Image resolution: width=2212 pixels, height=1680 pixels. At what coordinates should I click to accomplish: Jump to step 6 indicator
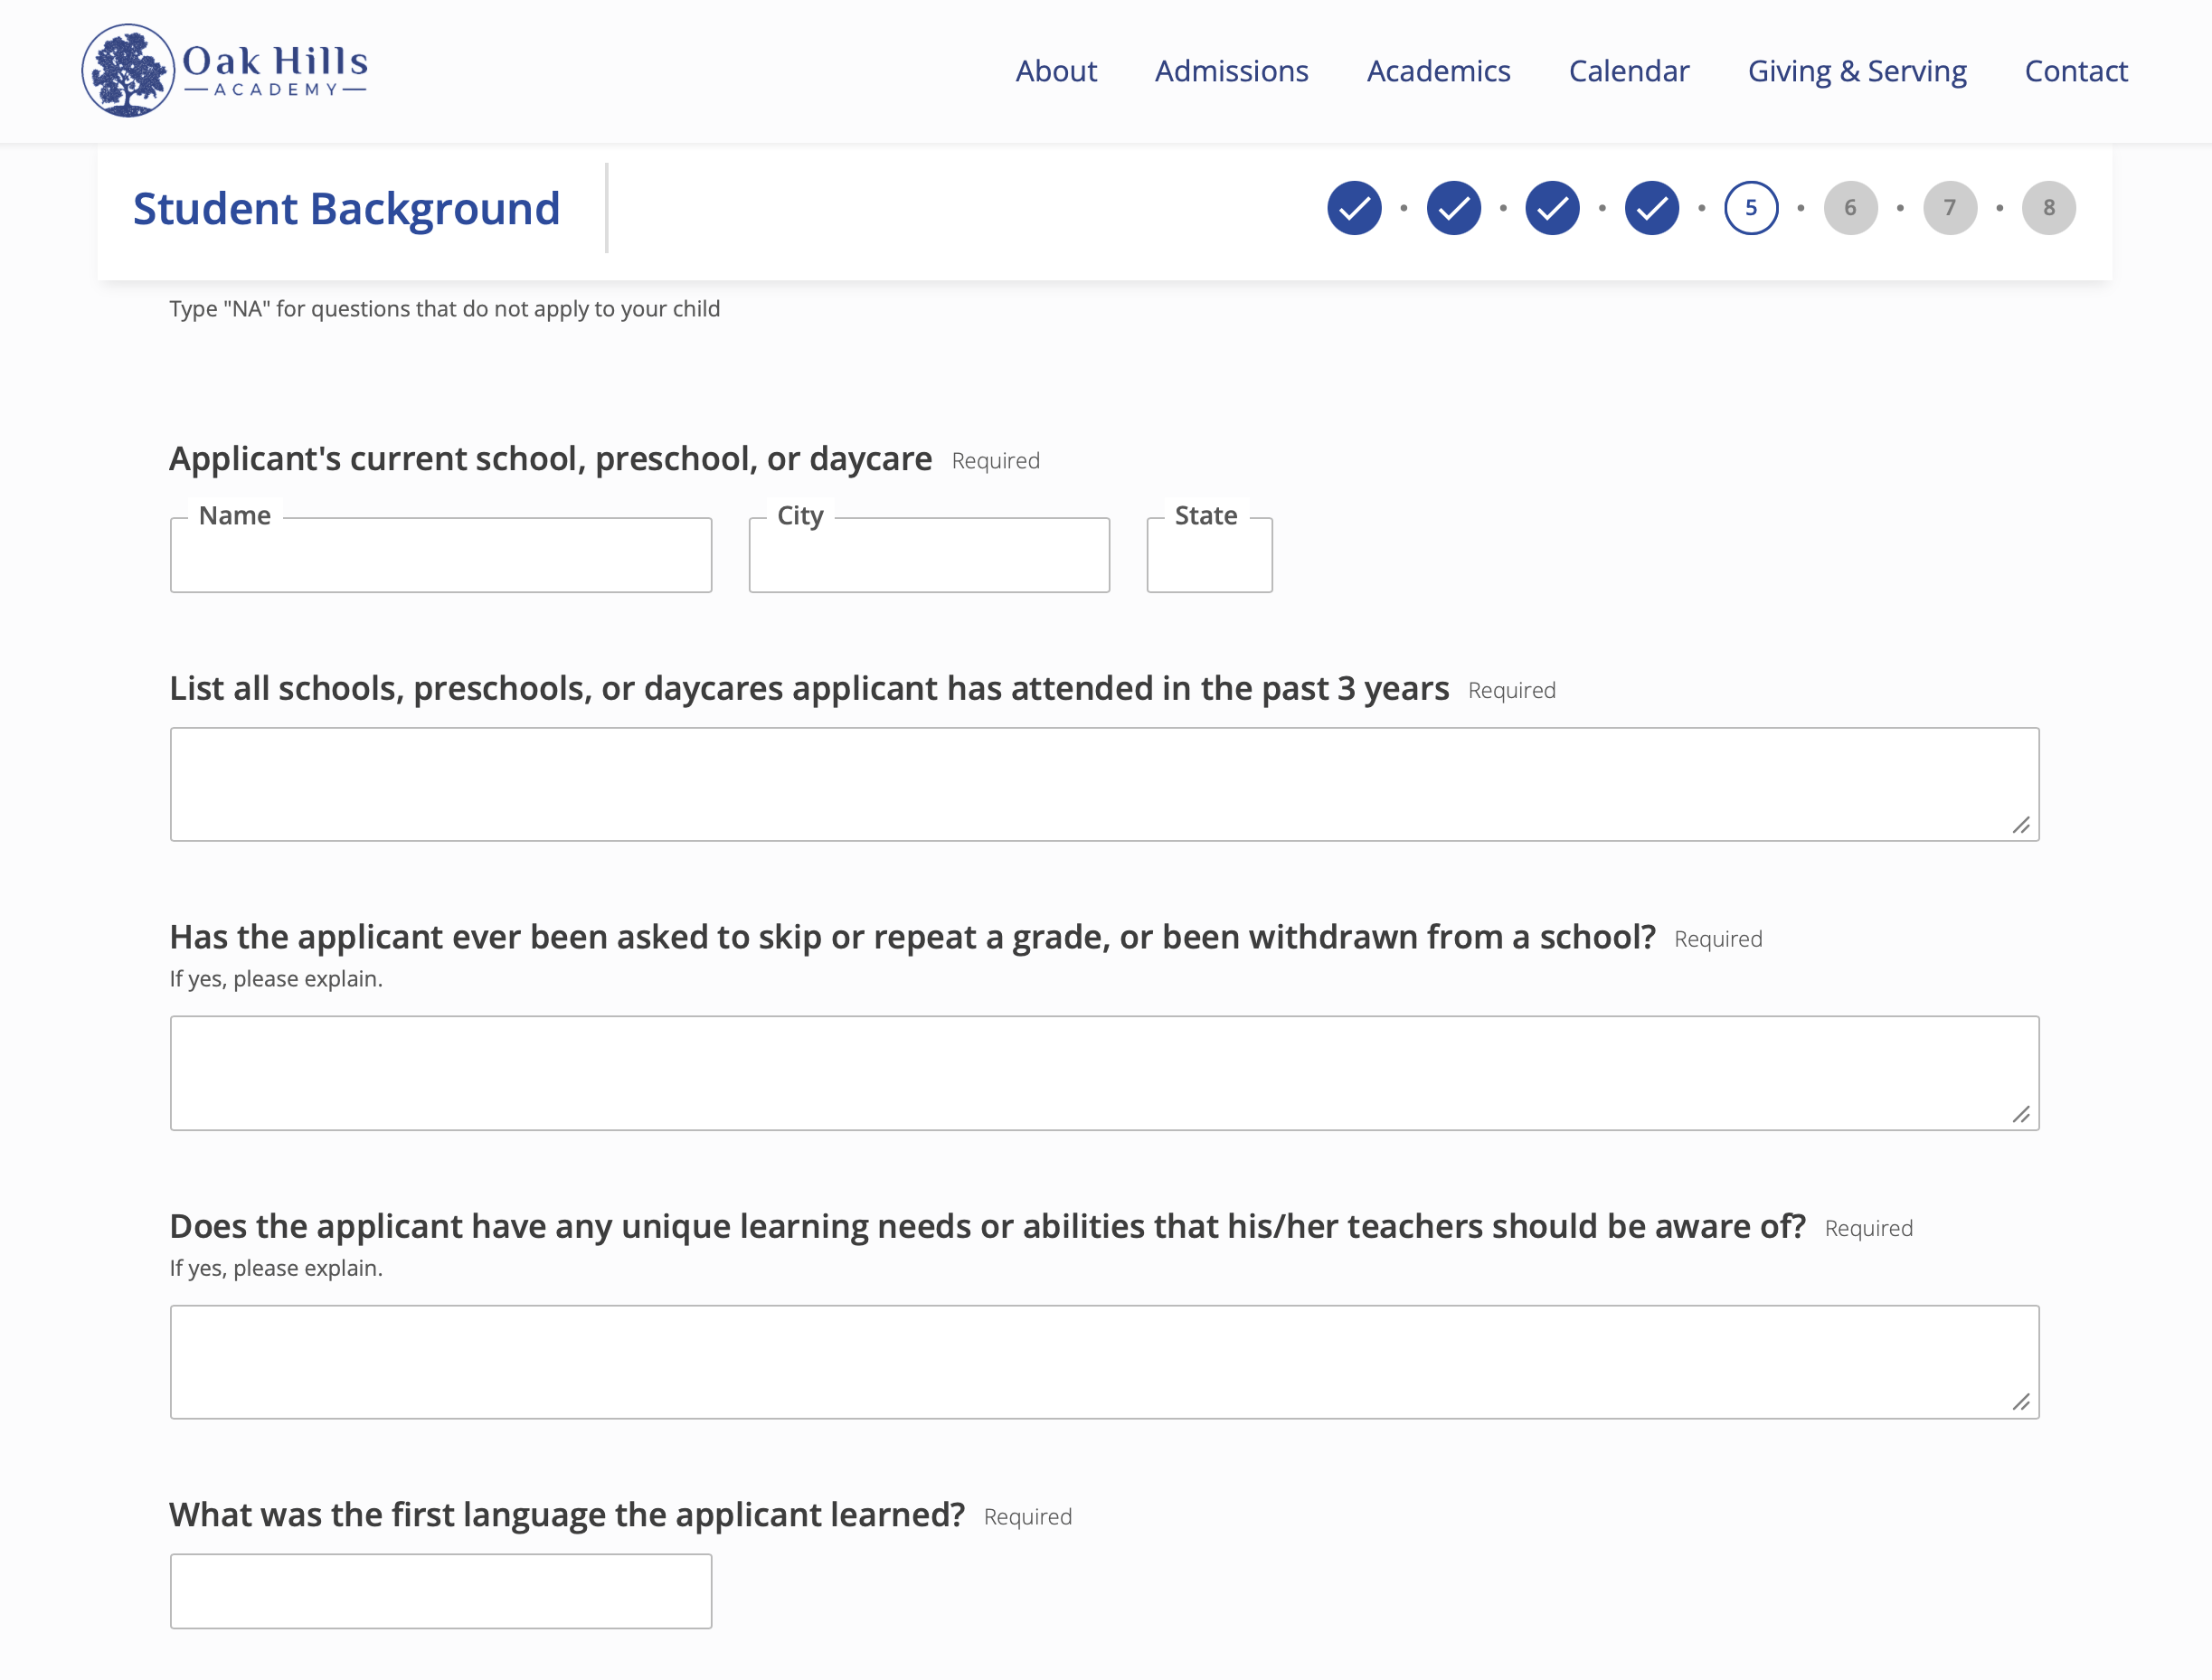1850,208
